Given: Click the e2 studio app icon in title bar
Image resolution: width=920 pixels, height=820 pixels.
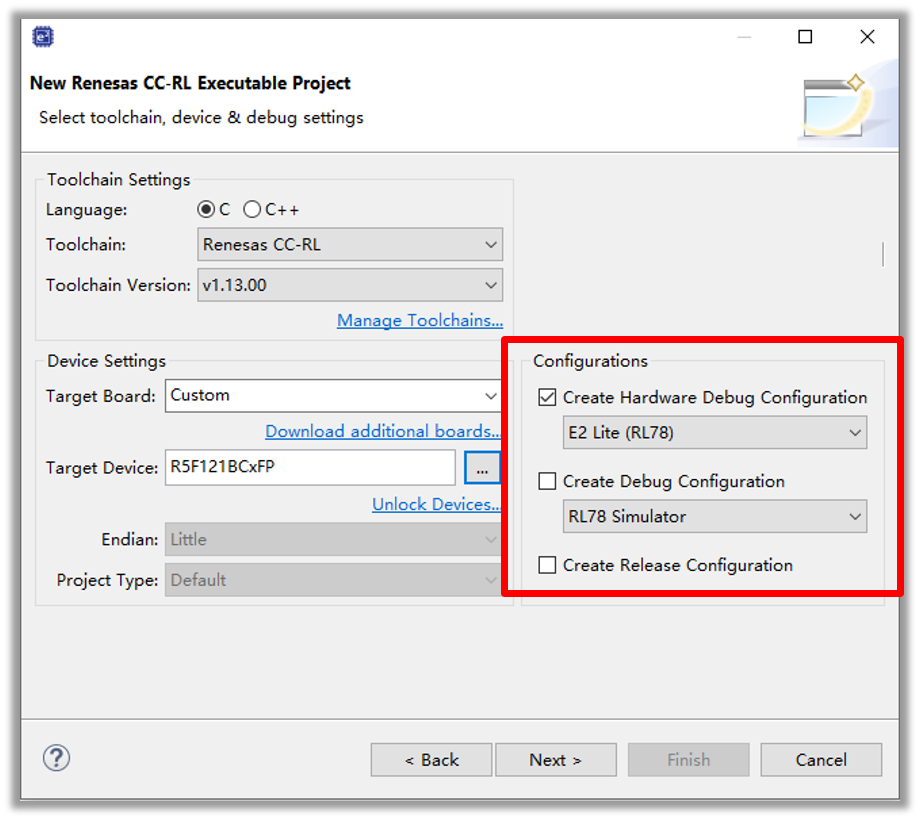Looking at the screenshot, I should click(43, 38).
